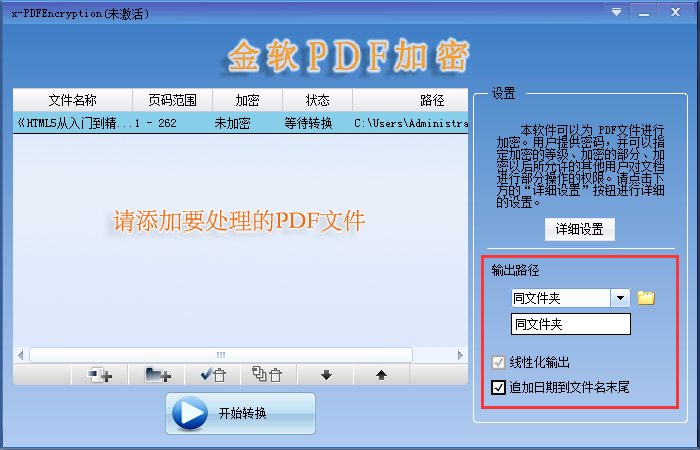This screenshot has width=700, height=450.
Task: Clear all files using stacked trash icon
Action: [269, 375]
